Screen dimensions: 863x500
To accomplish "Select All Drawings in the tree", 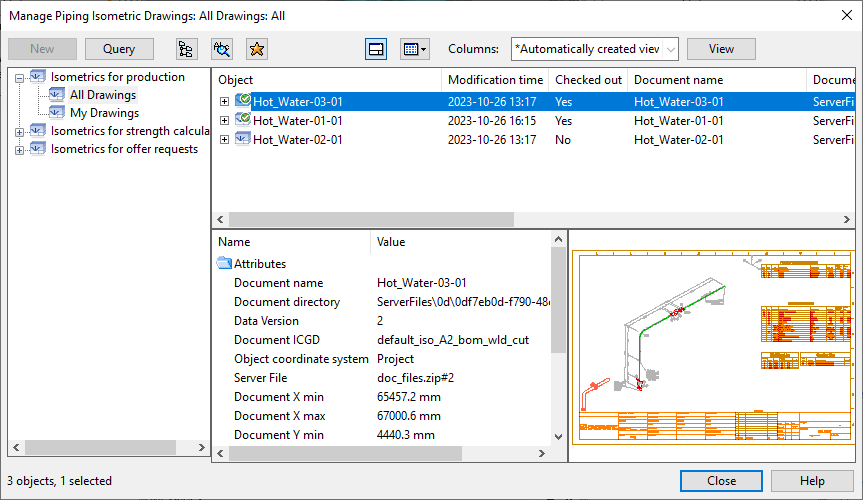I will tap(103, 95).
